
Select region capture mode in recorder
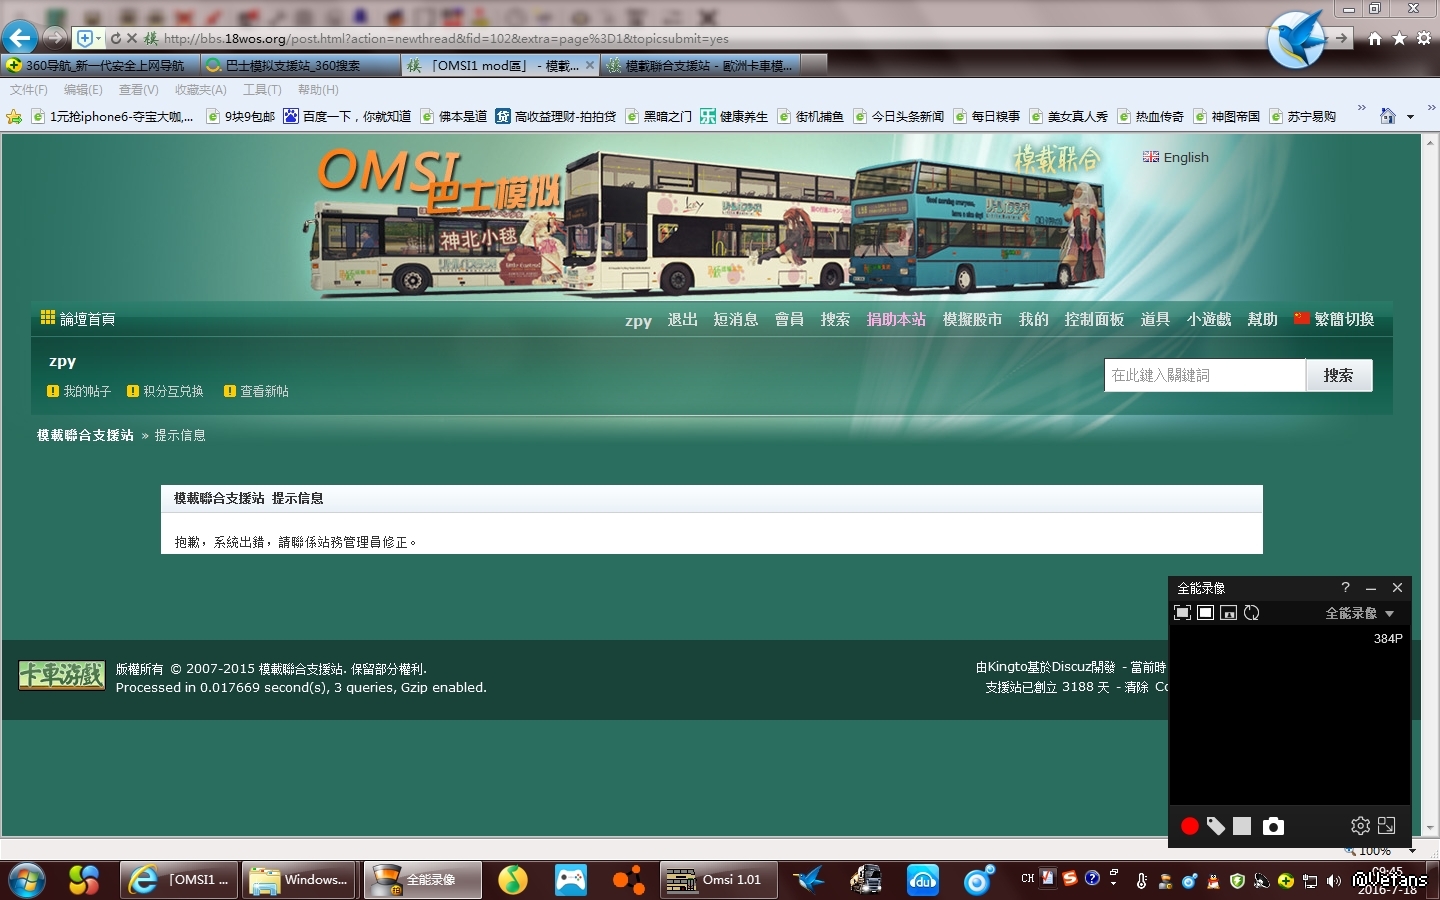tap(1182, 613)
